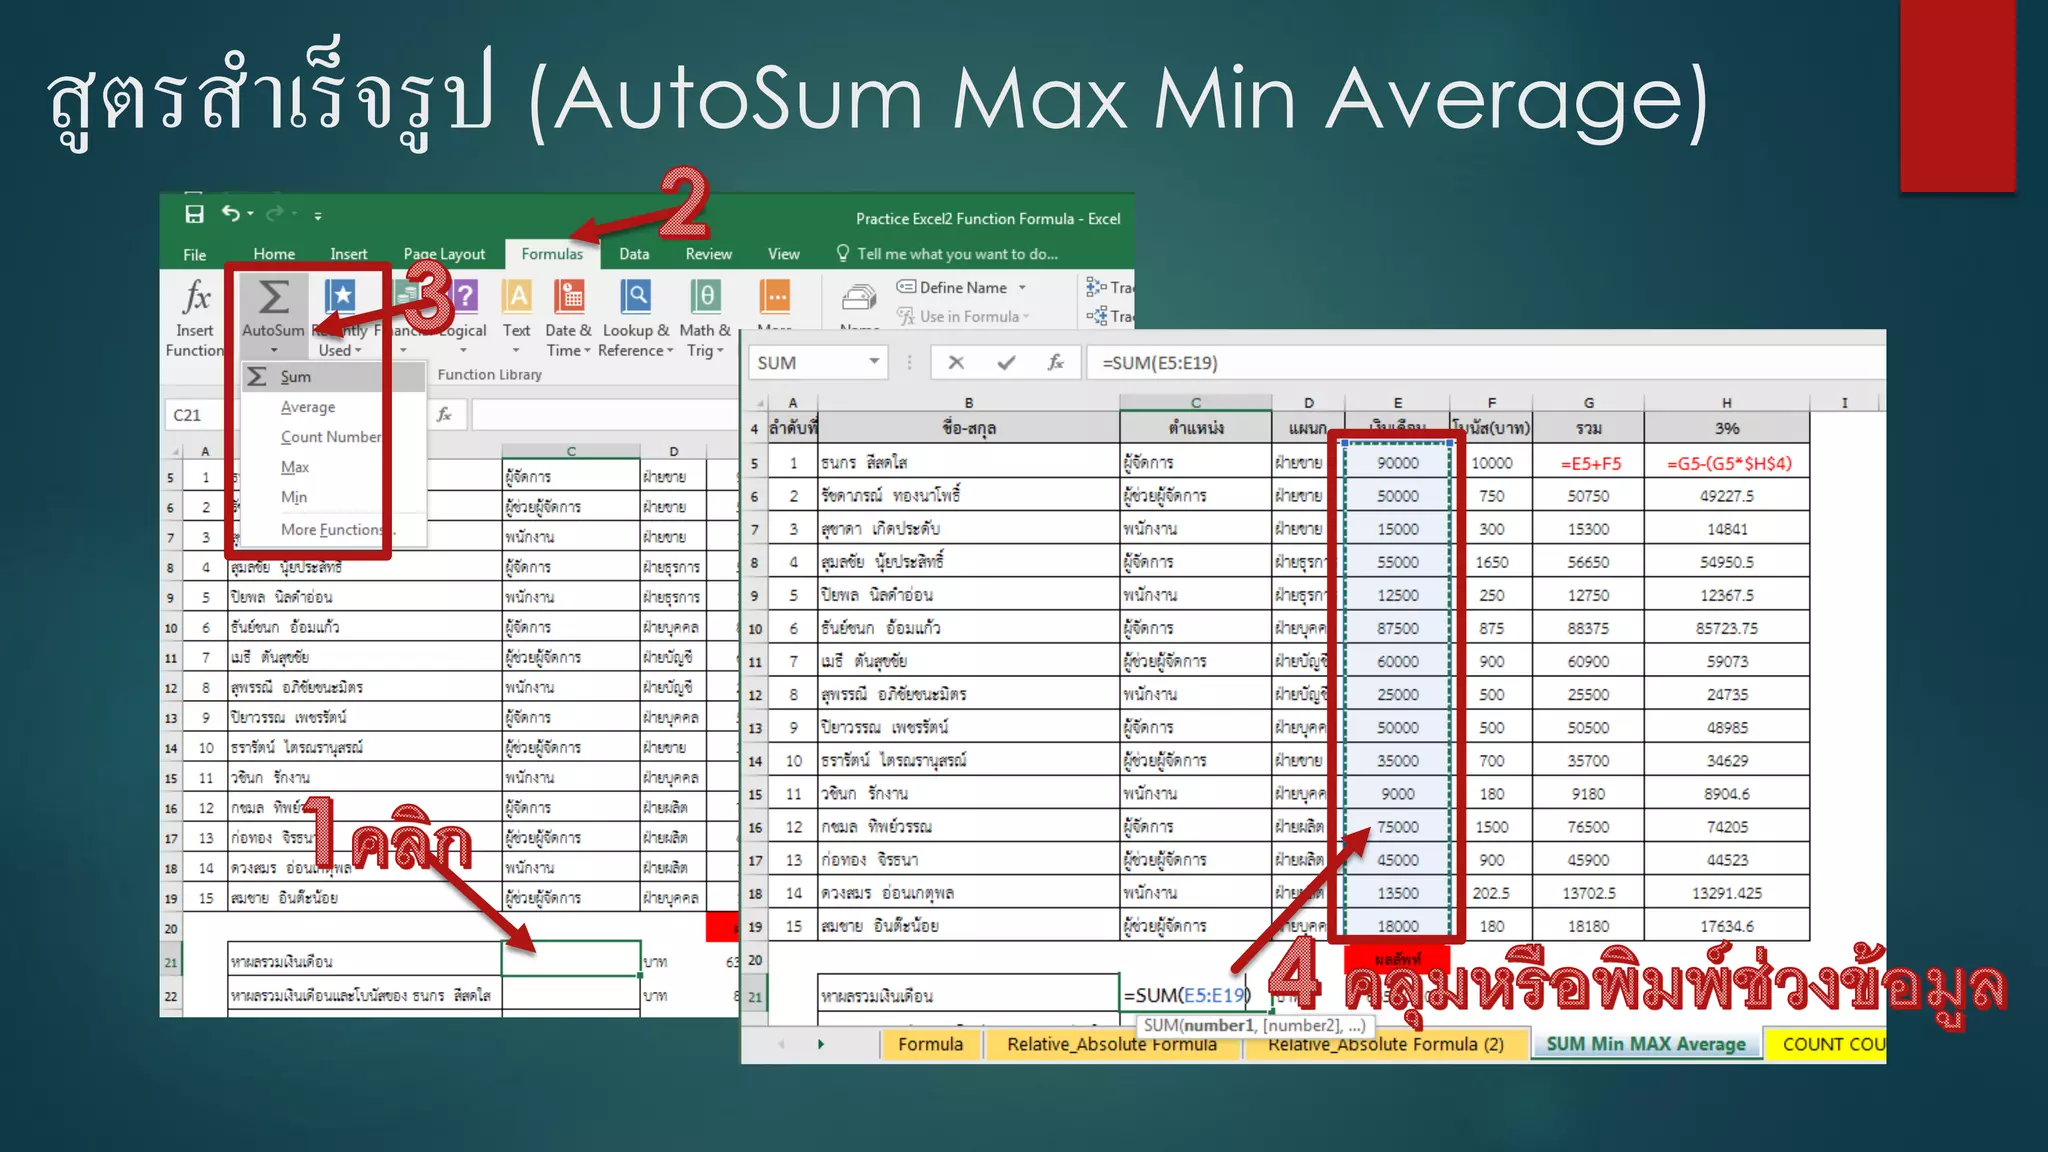Screen dimensions: 2048x1152
Task: Open the Date & Time functions icon
Action: tap(570, 295)
